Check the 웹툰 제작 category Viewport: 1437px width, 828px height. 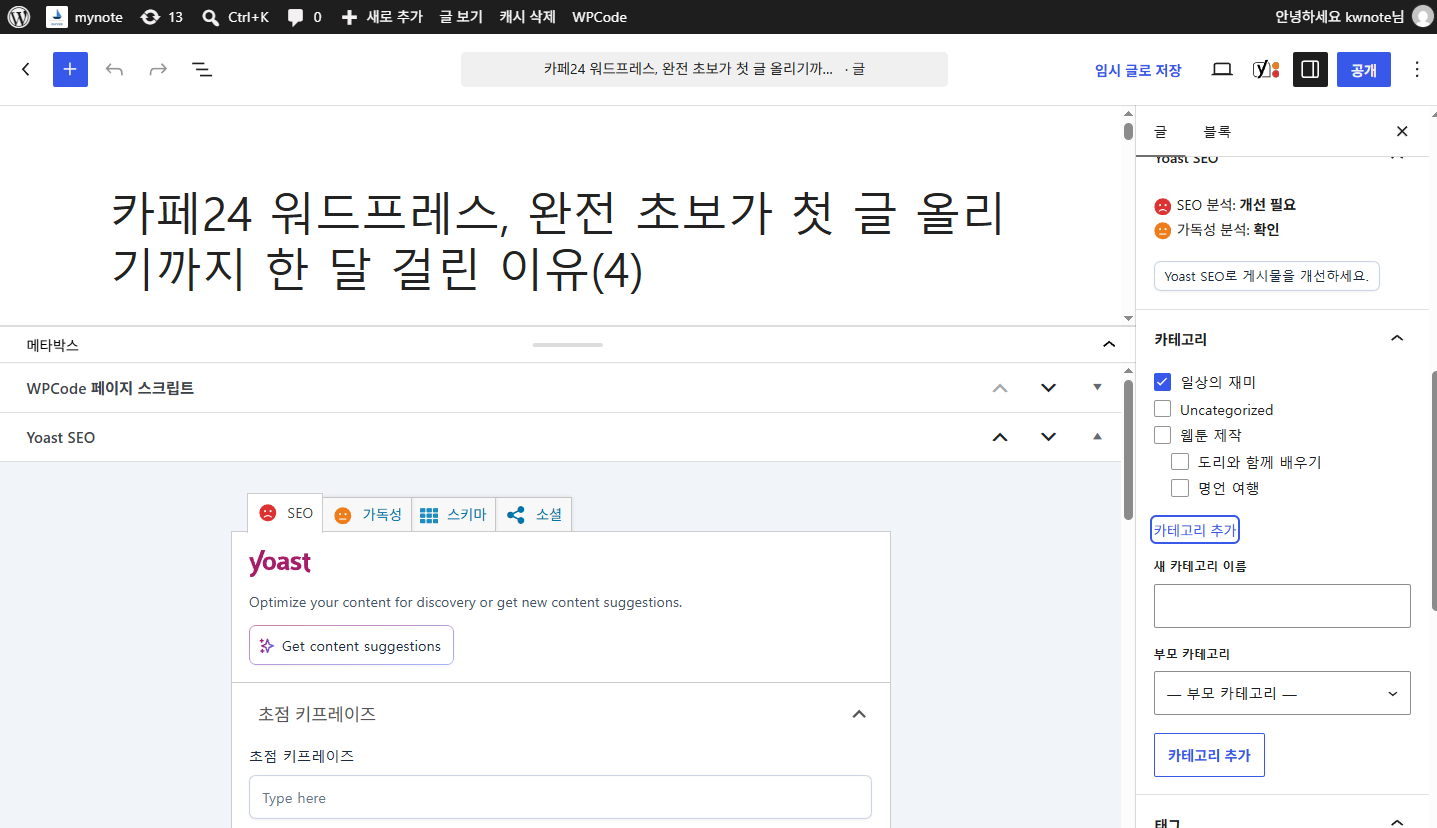(1162, 435)
